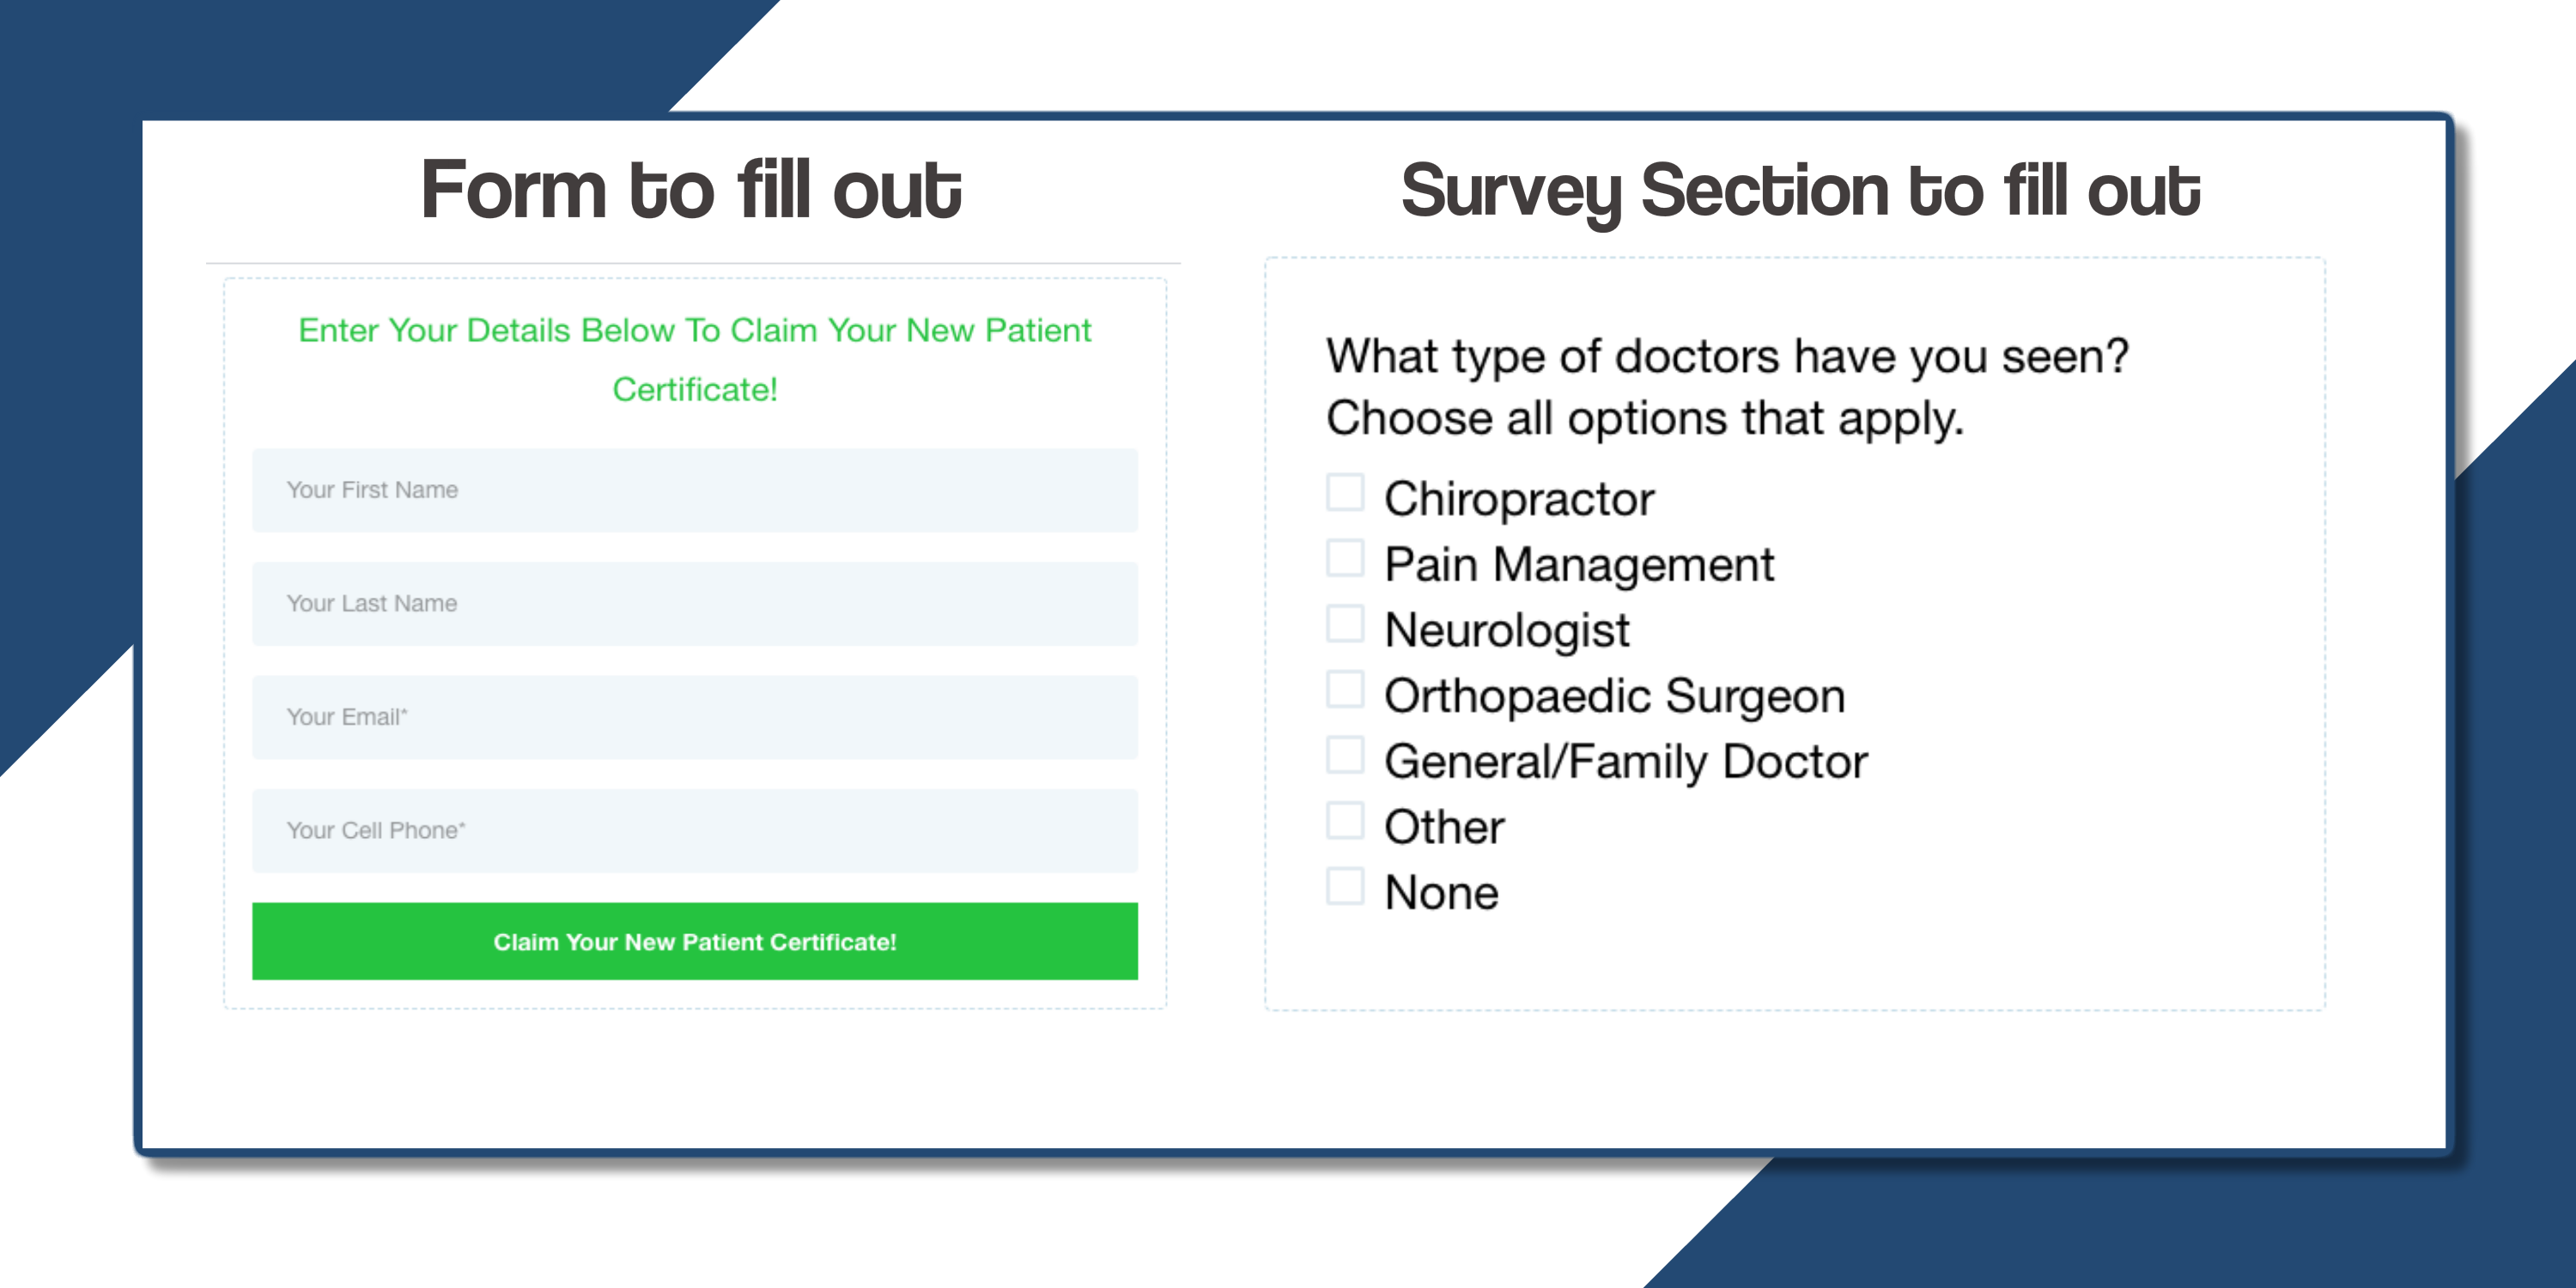Click the green 'Enter Your Details Below' text

pos(695,359)
